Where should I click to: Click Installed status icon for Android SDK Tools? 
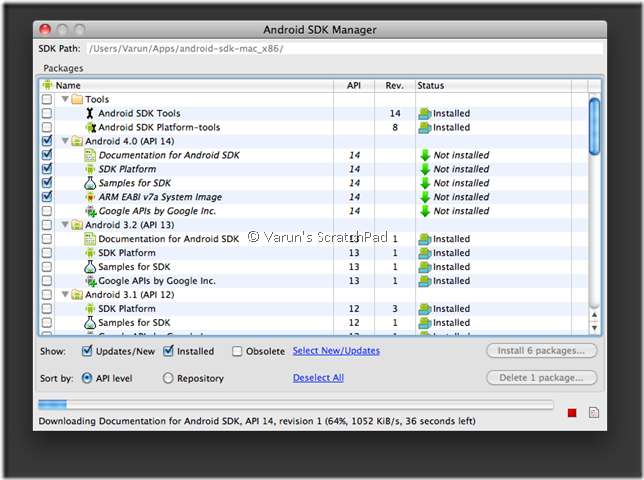point(425,114)
